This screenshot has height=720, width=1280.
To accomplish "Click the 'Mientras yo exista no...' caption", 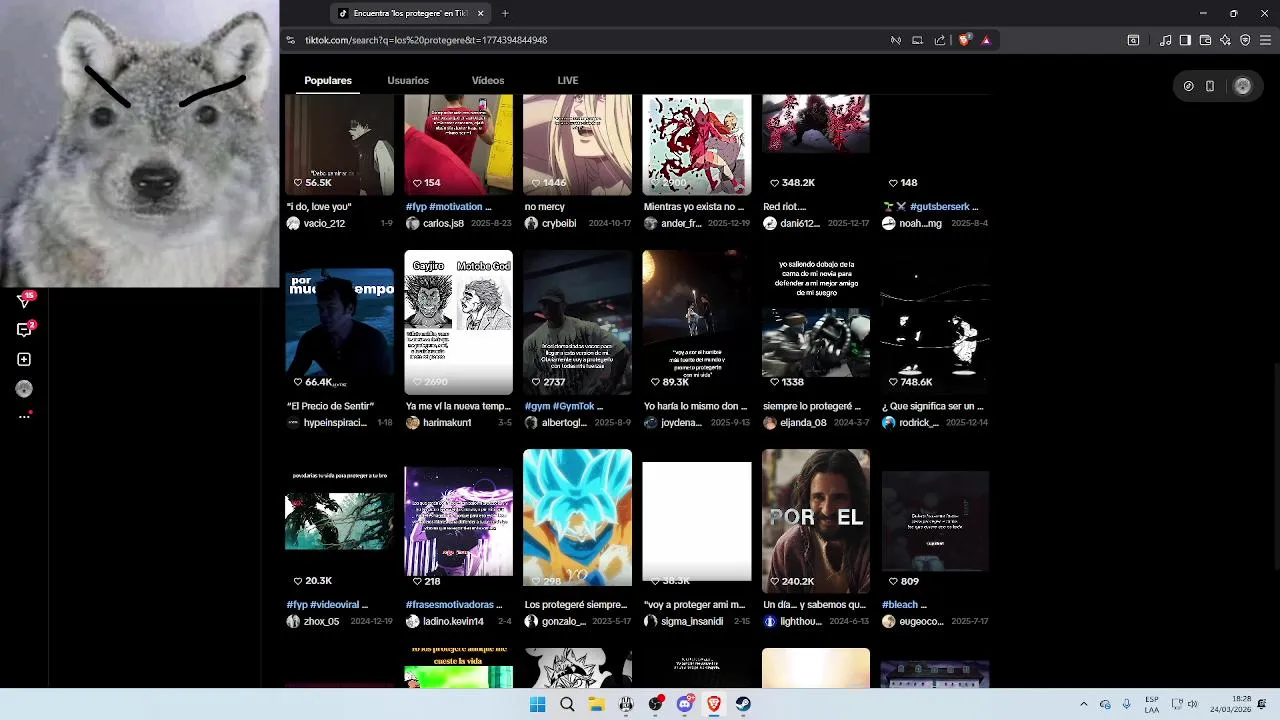I will tap(695, 207).
